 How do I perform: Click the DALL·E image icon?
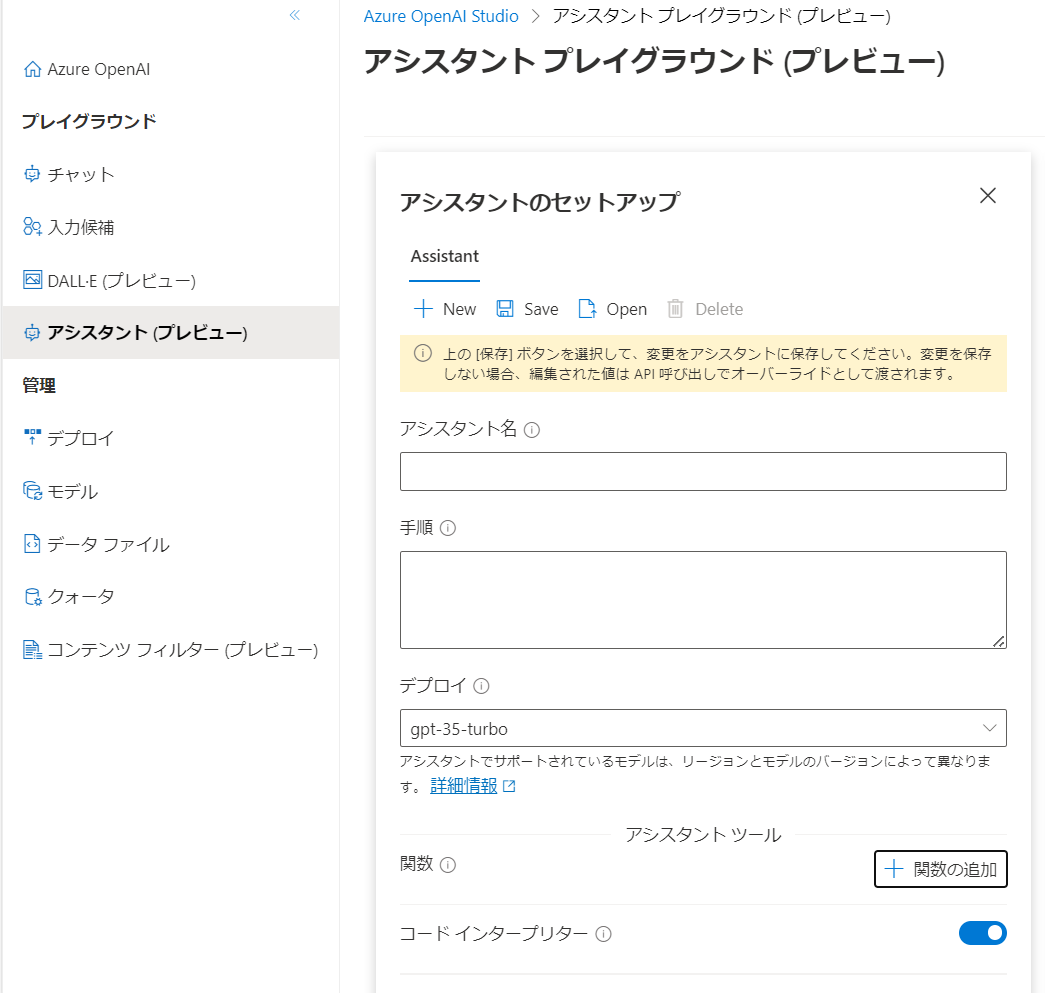click(x=32, y=279)
